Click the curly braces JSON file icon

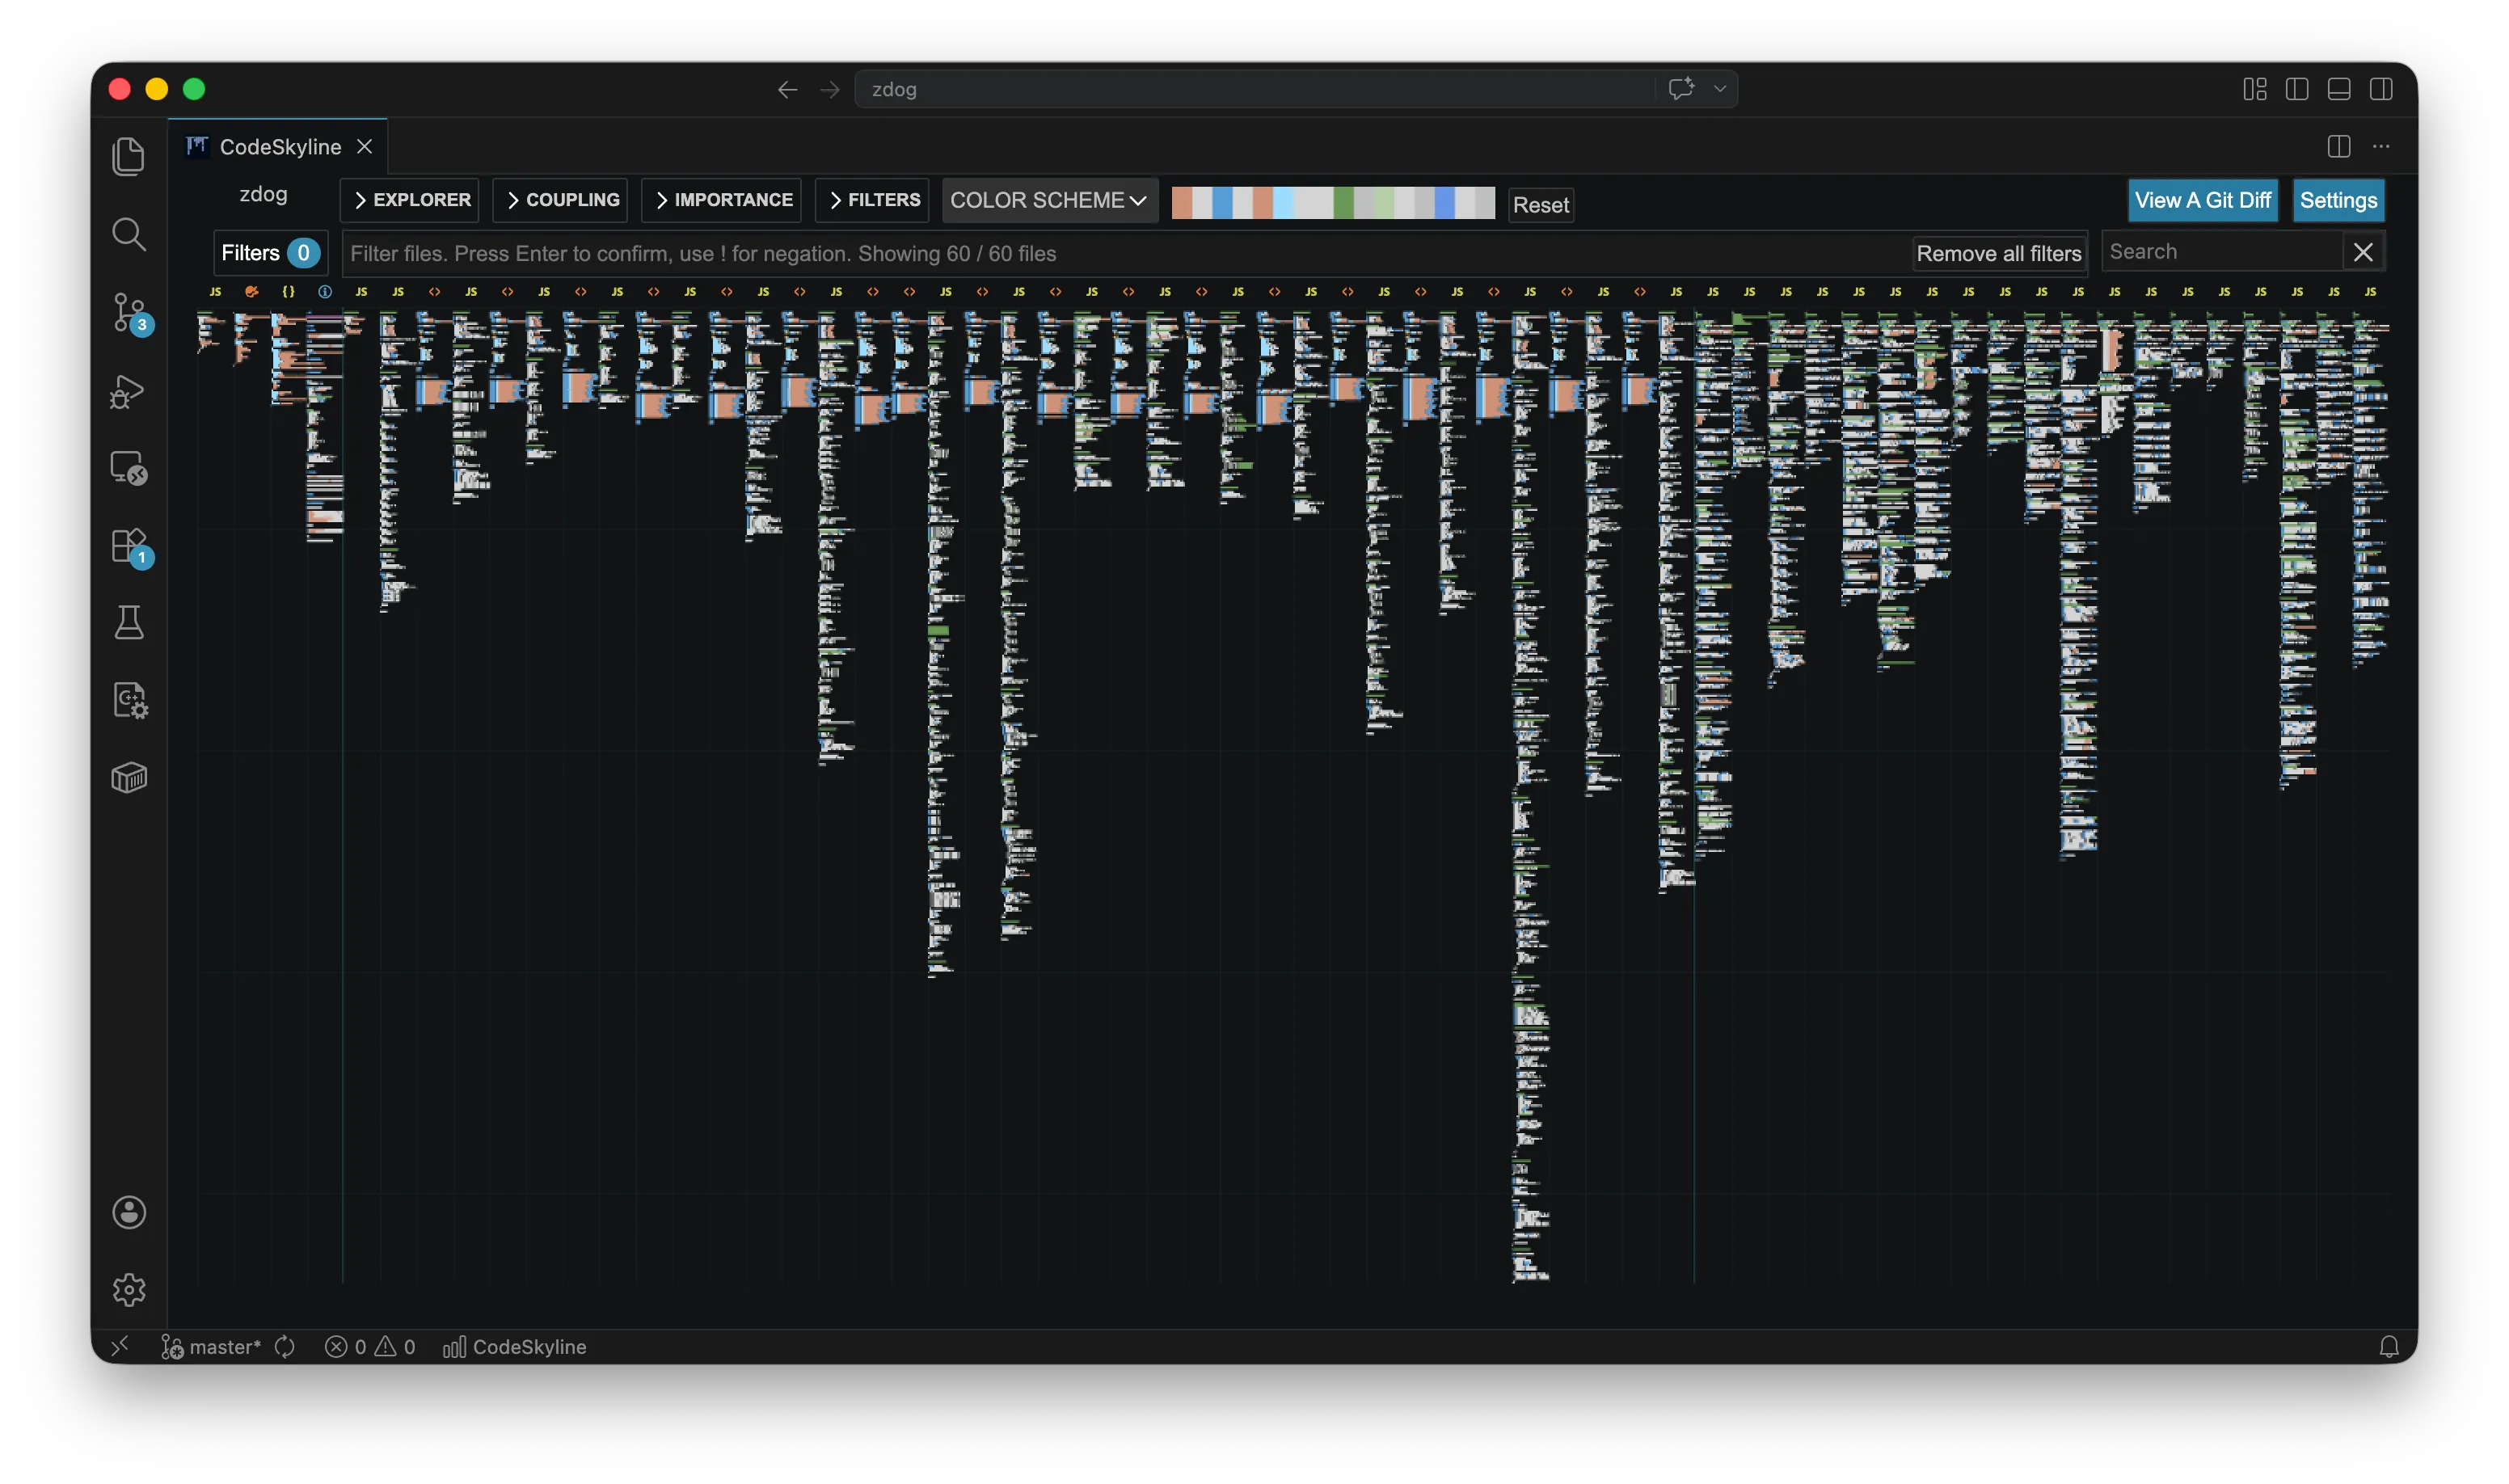coord(288,292)
